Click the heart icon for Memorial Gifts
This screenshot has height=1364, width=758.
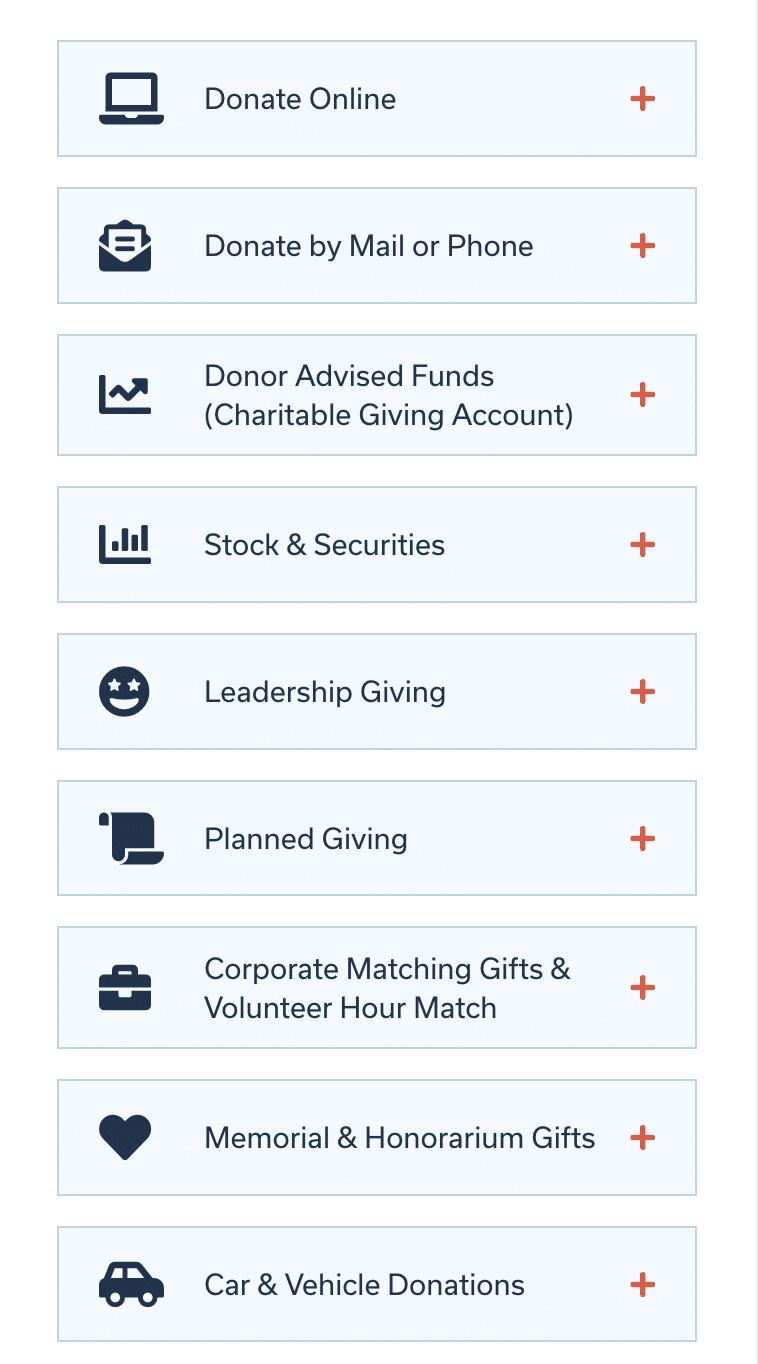(125, 1138)
